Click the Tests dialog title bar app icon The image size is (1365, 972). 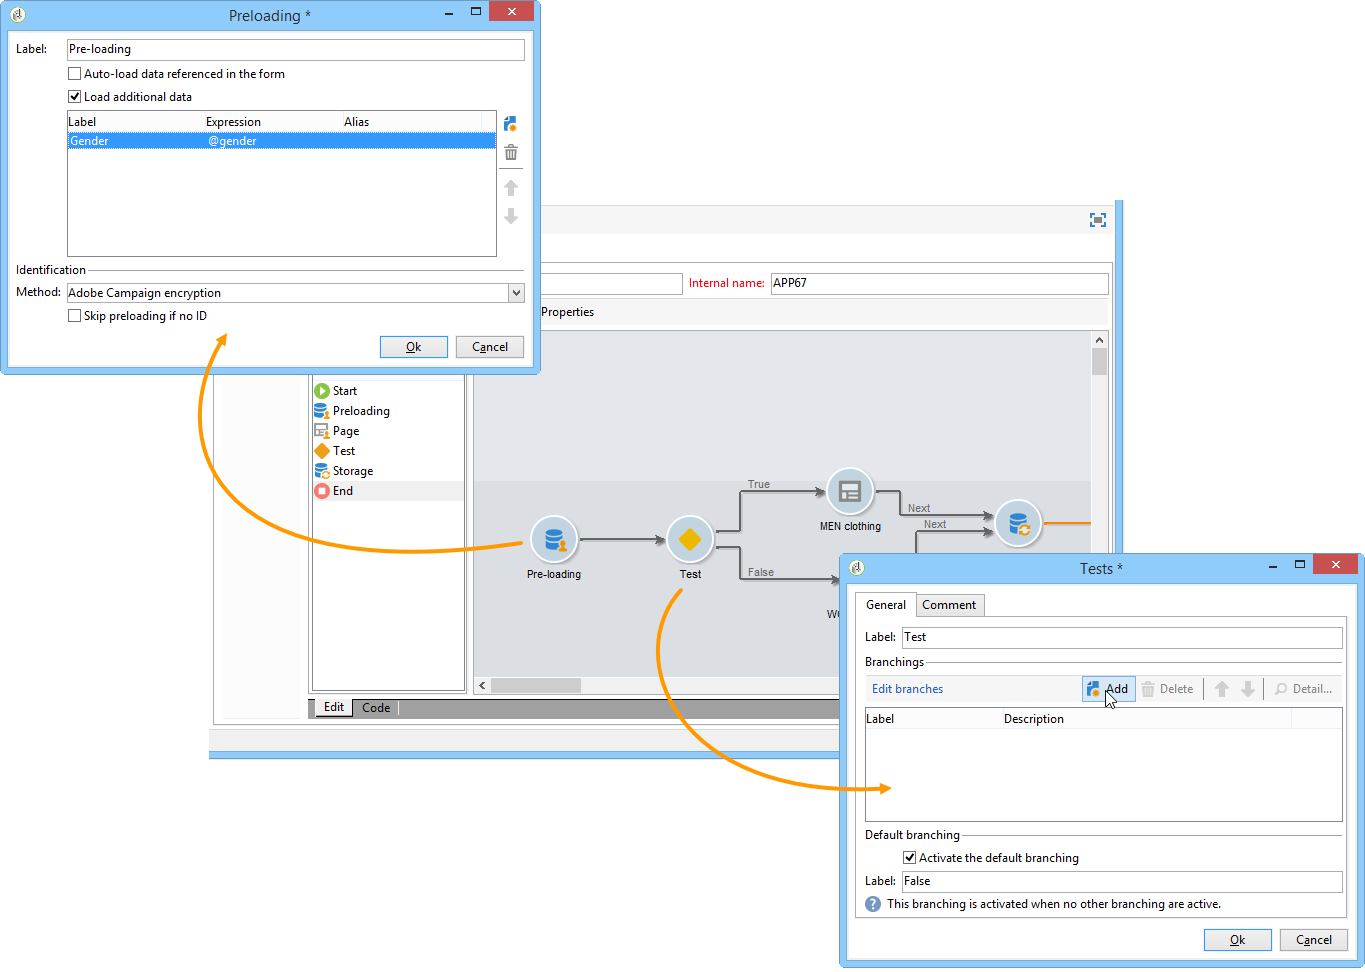coord(857,568)
